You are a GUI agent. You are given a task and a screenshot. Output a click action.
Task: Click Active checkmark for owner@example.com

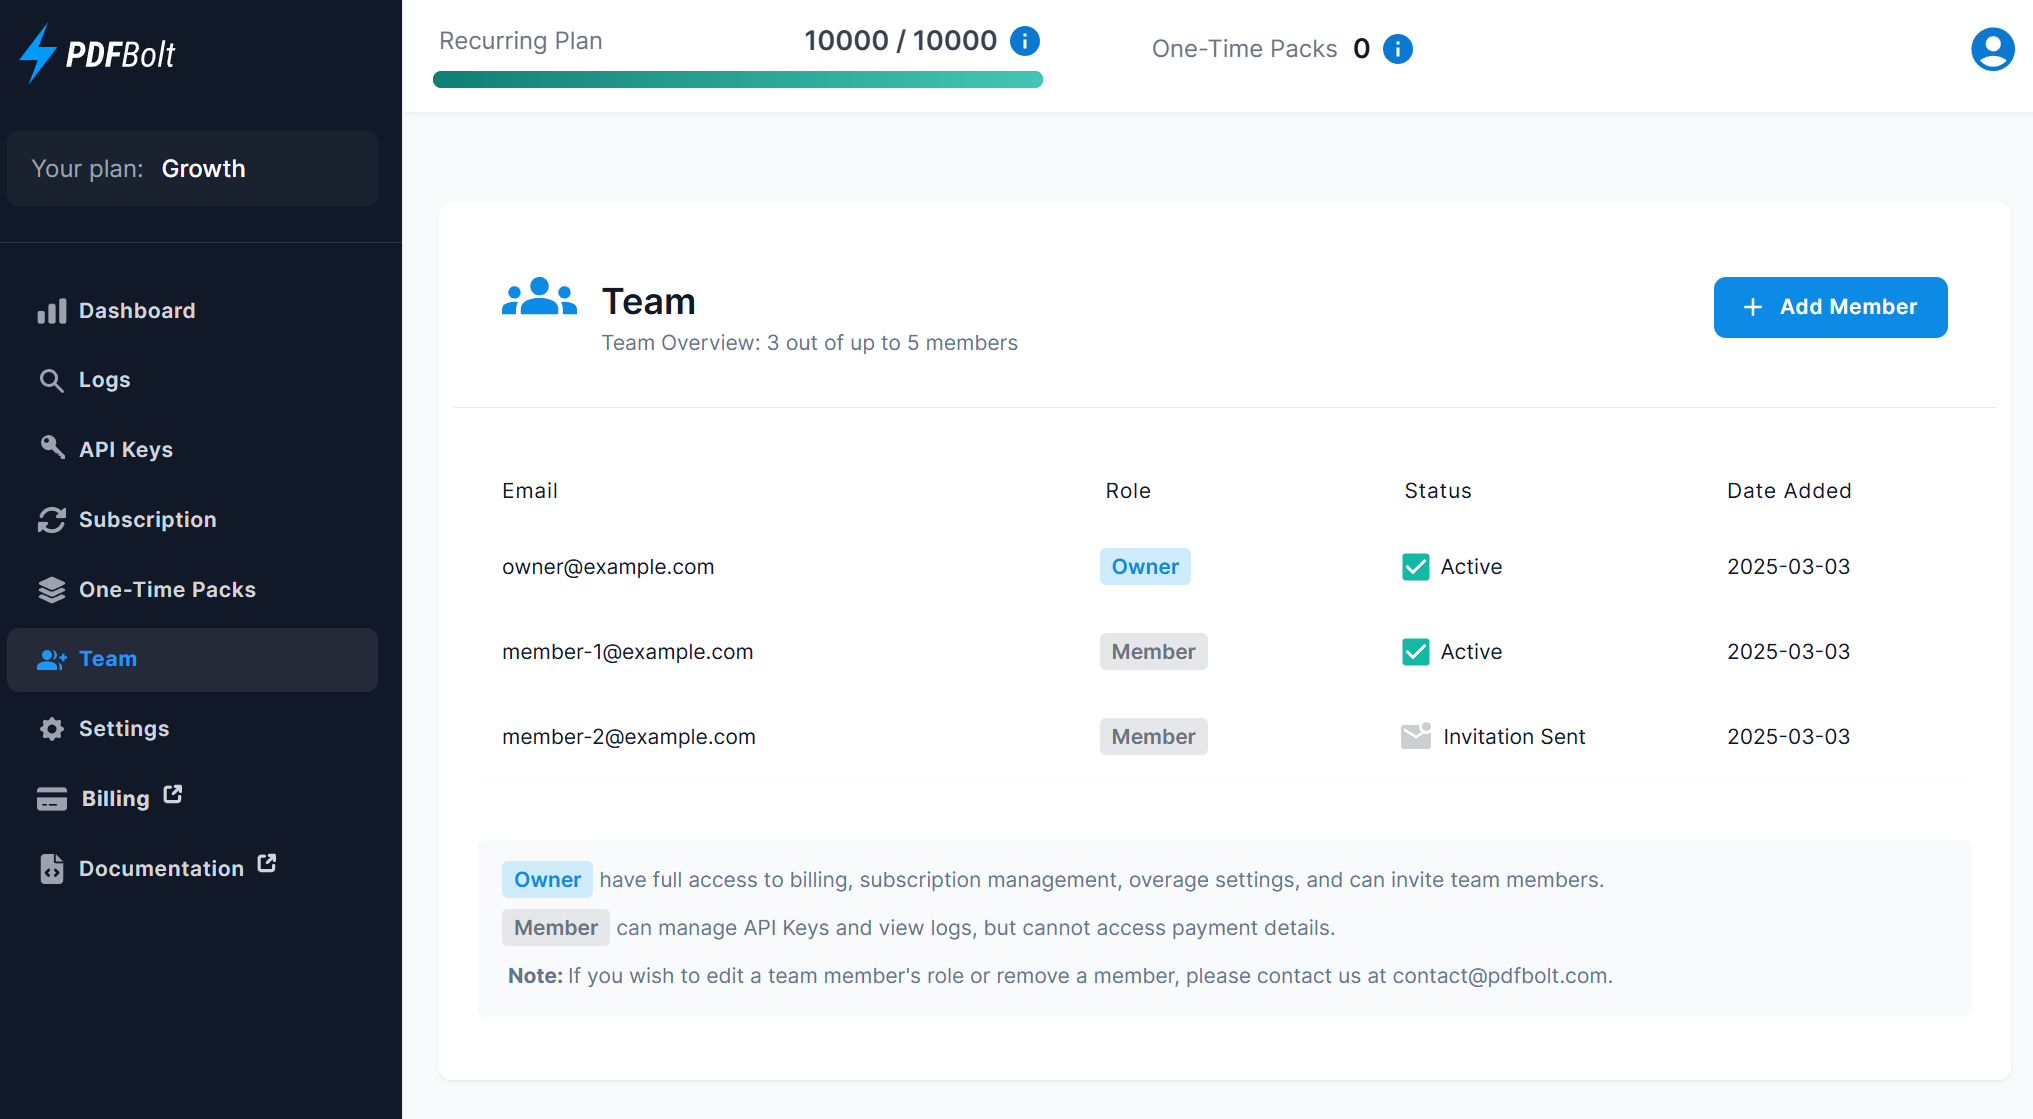tap(1415, 567)
